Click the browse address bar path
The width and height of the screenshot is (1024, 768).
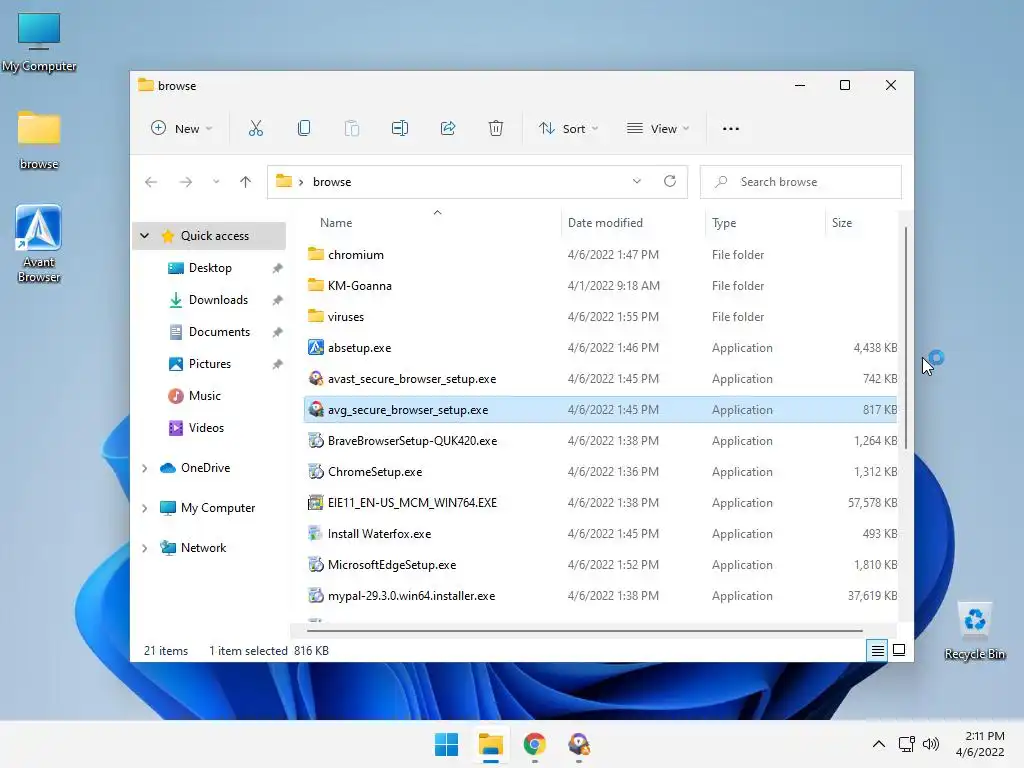332,182
